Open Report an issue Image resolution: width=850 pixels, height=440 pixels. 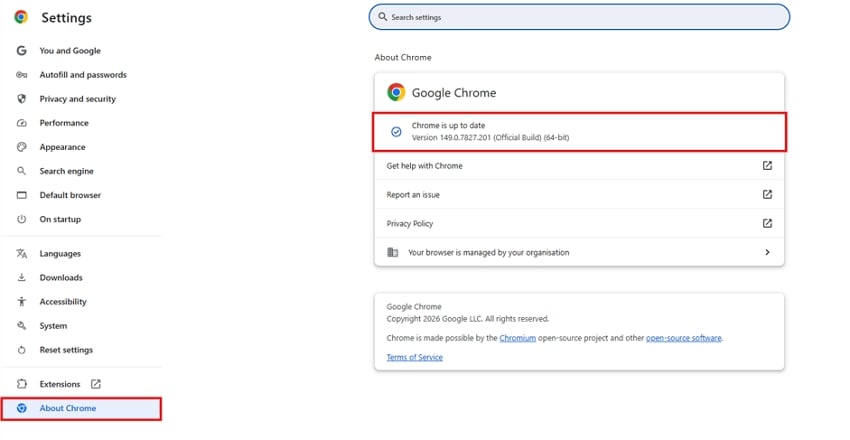click(579, 195)
